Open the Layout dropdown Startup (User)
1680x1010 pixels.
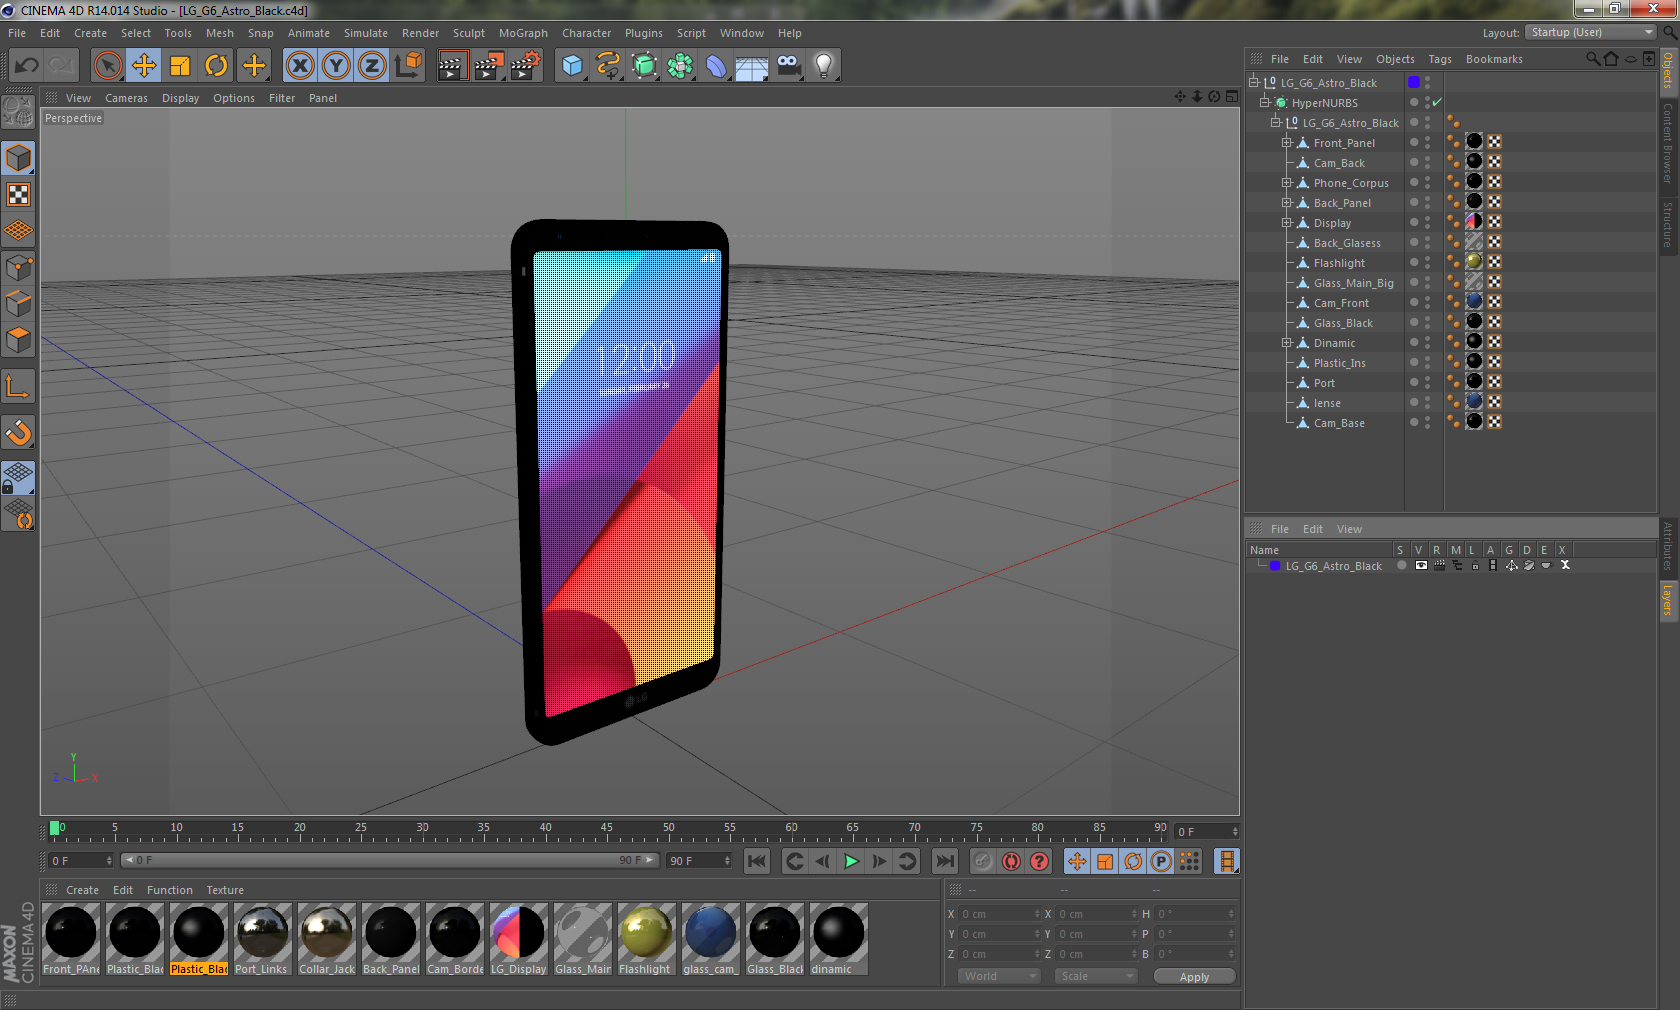pos(1591,33)
